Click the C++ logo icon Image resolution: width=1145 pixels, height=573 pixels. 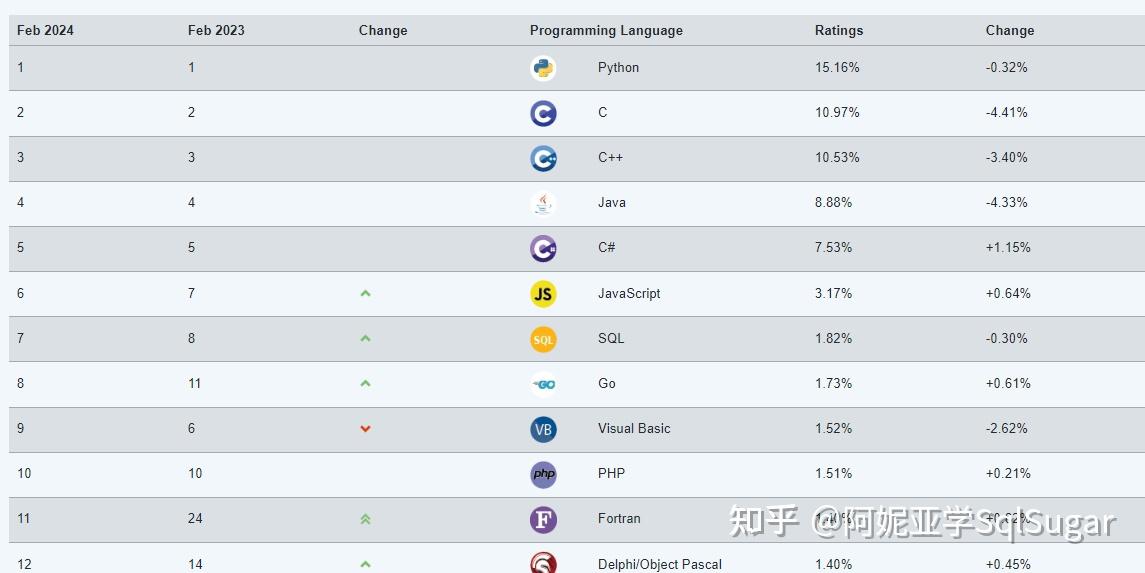[543, 158]
